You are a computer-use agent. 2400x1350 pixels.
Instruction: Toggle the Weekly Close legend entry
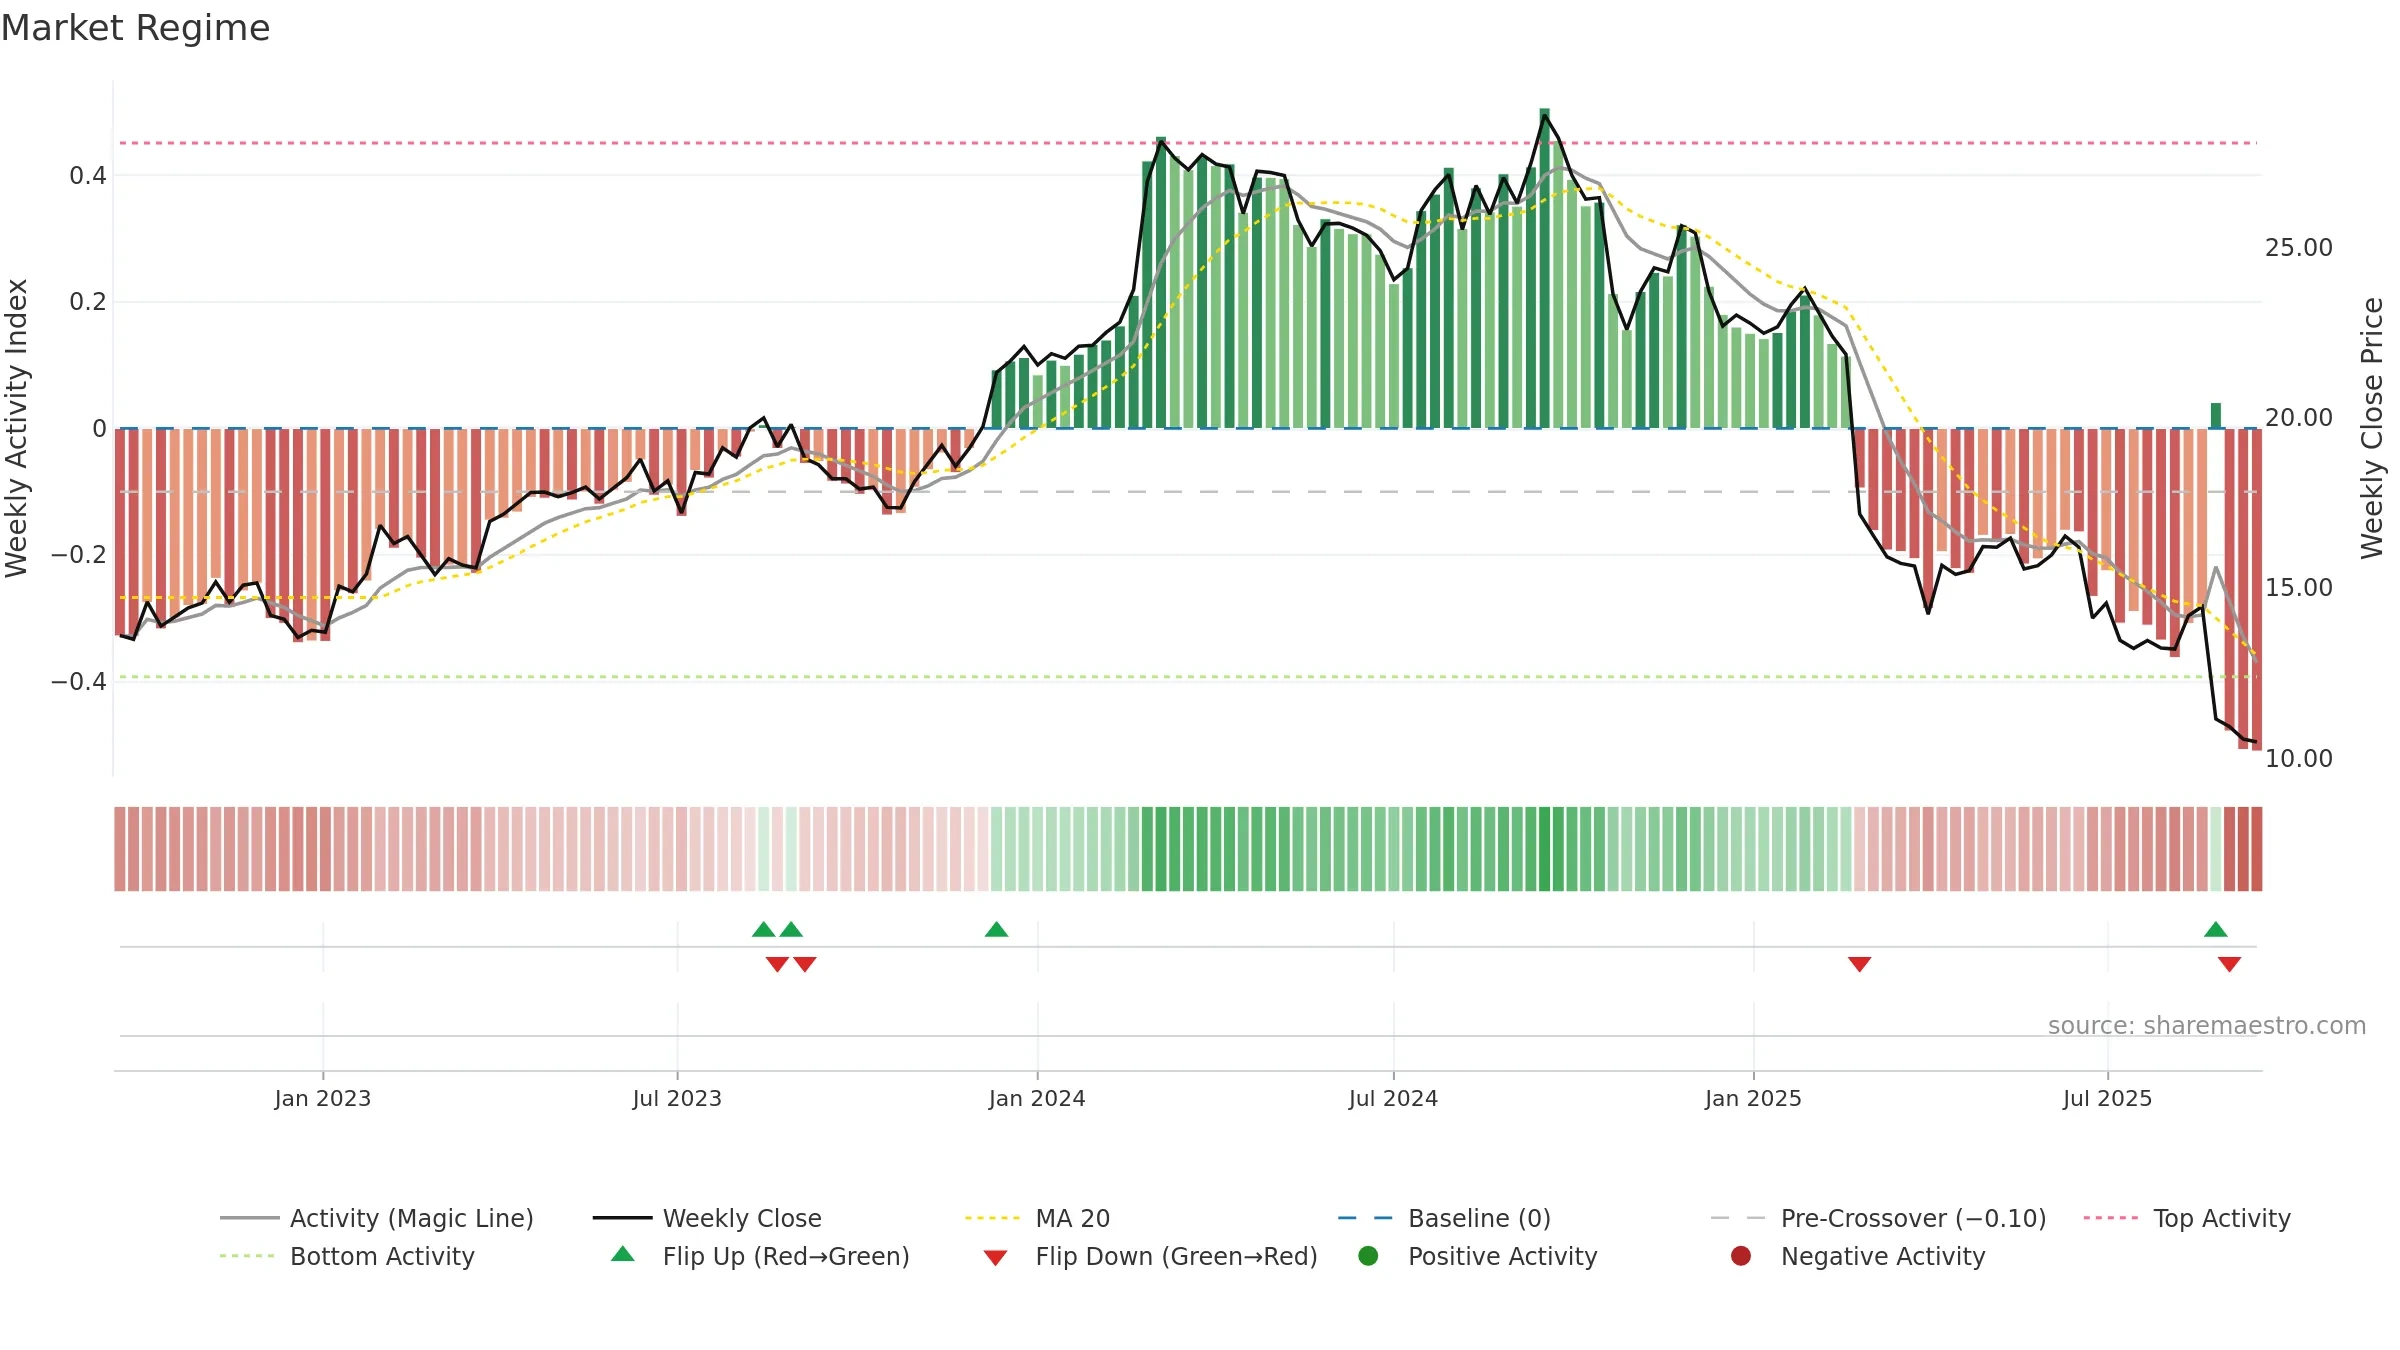click(x=707, y=1218)
